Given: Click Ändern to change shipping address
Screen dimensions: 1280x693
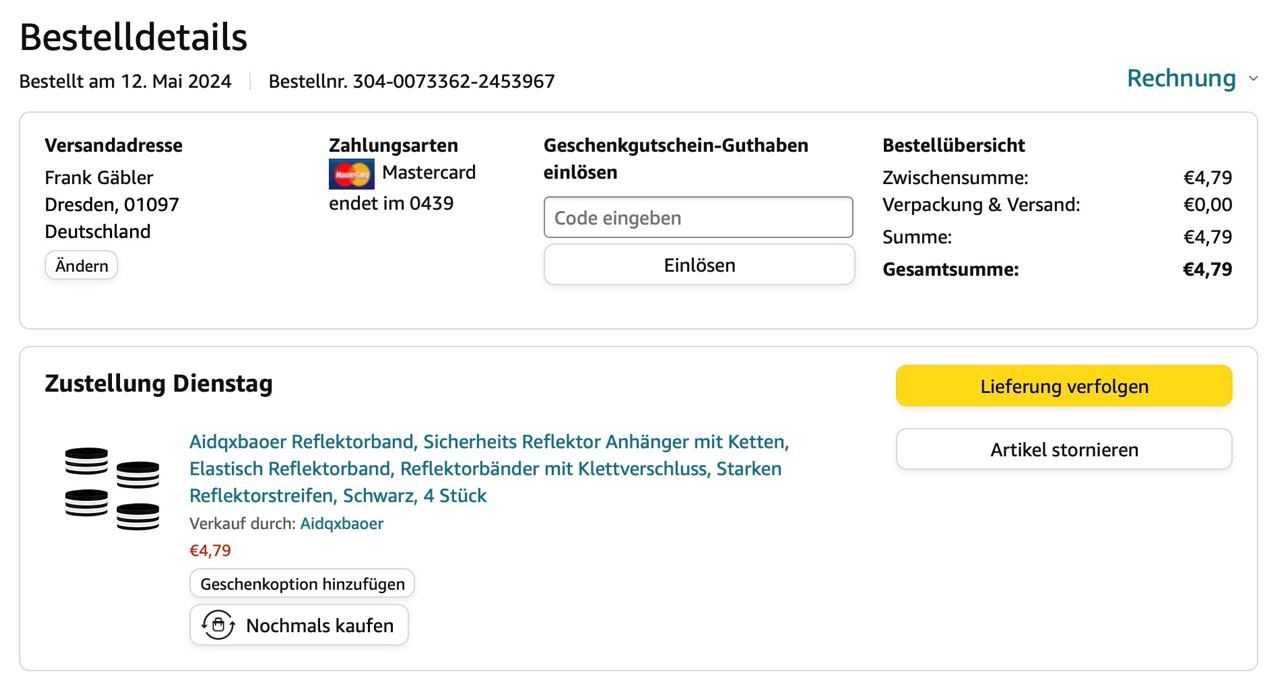Looking at the screenshot, I should [81, 266].
